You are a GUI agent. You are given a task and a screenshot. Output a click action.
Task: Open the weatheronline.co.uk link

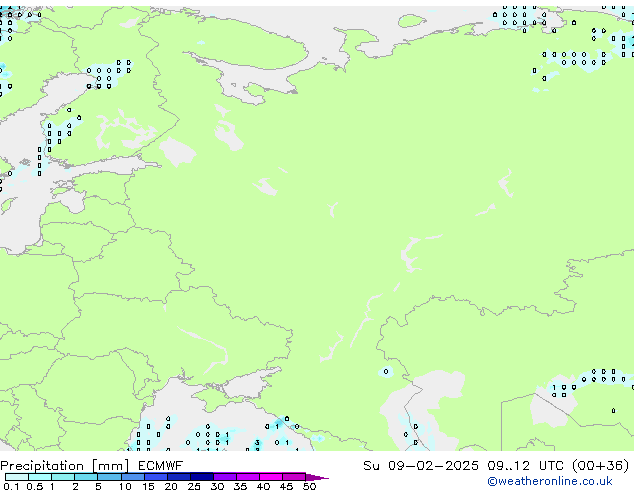point(550,481)
